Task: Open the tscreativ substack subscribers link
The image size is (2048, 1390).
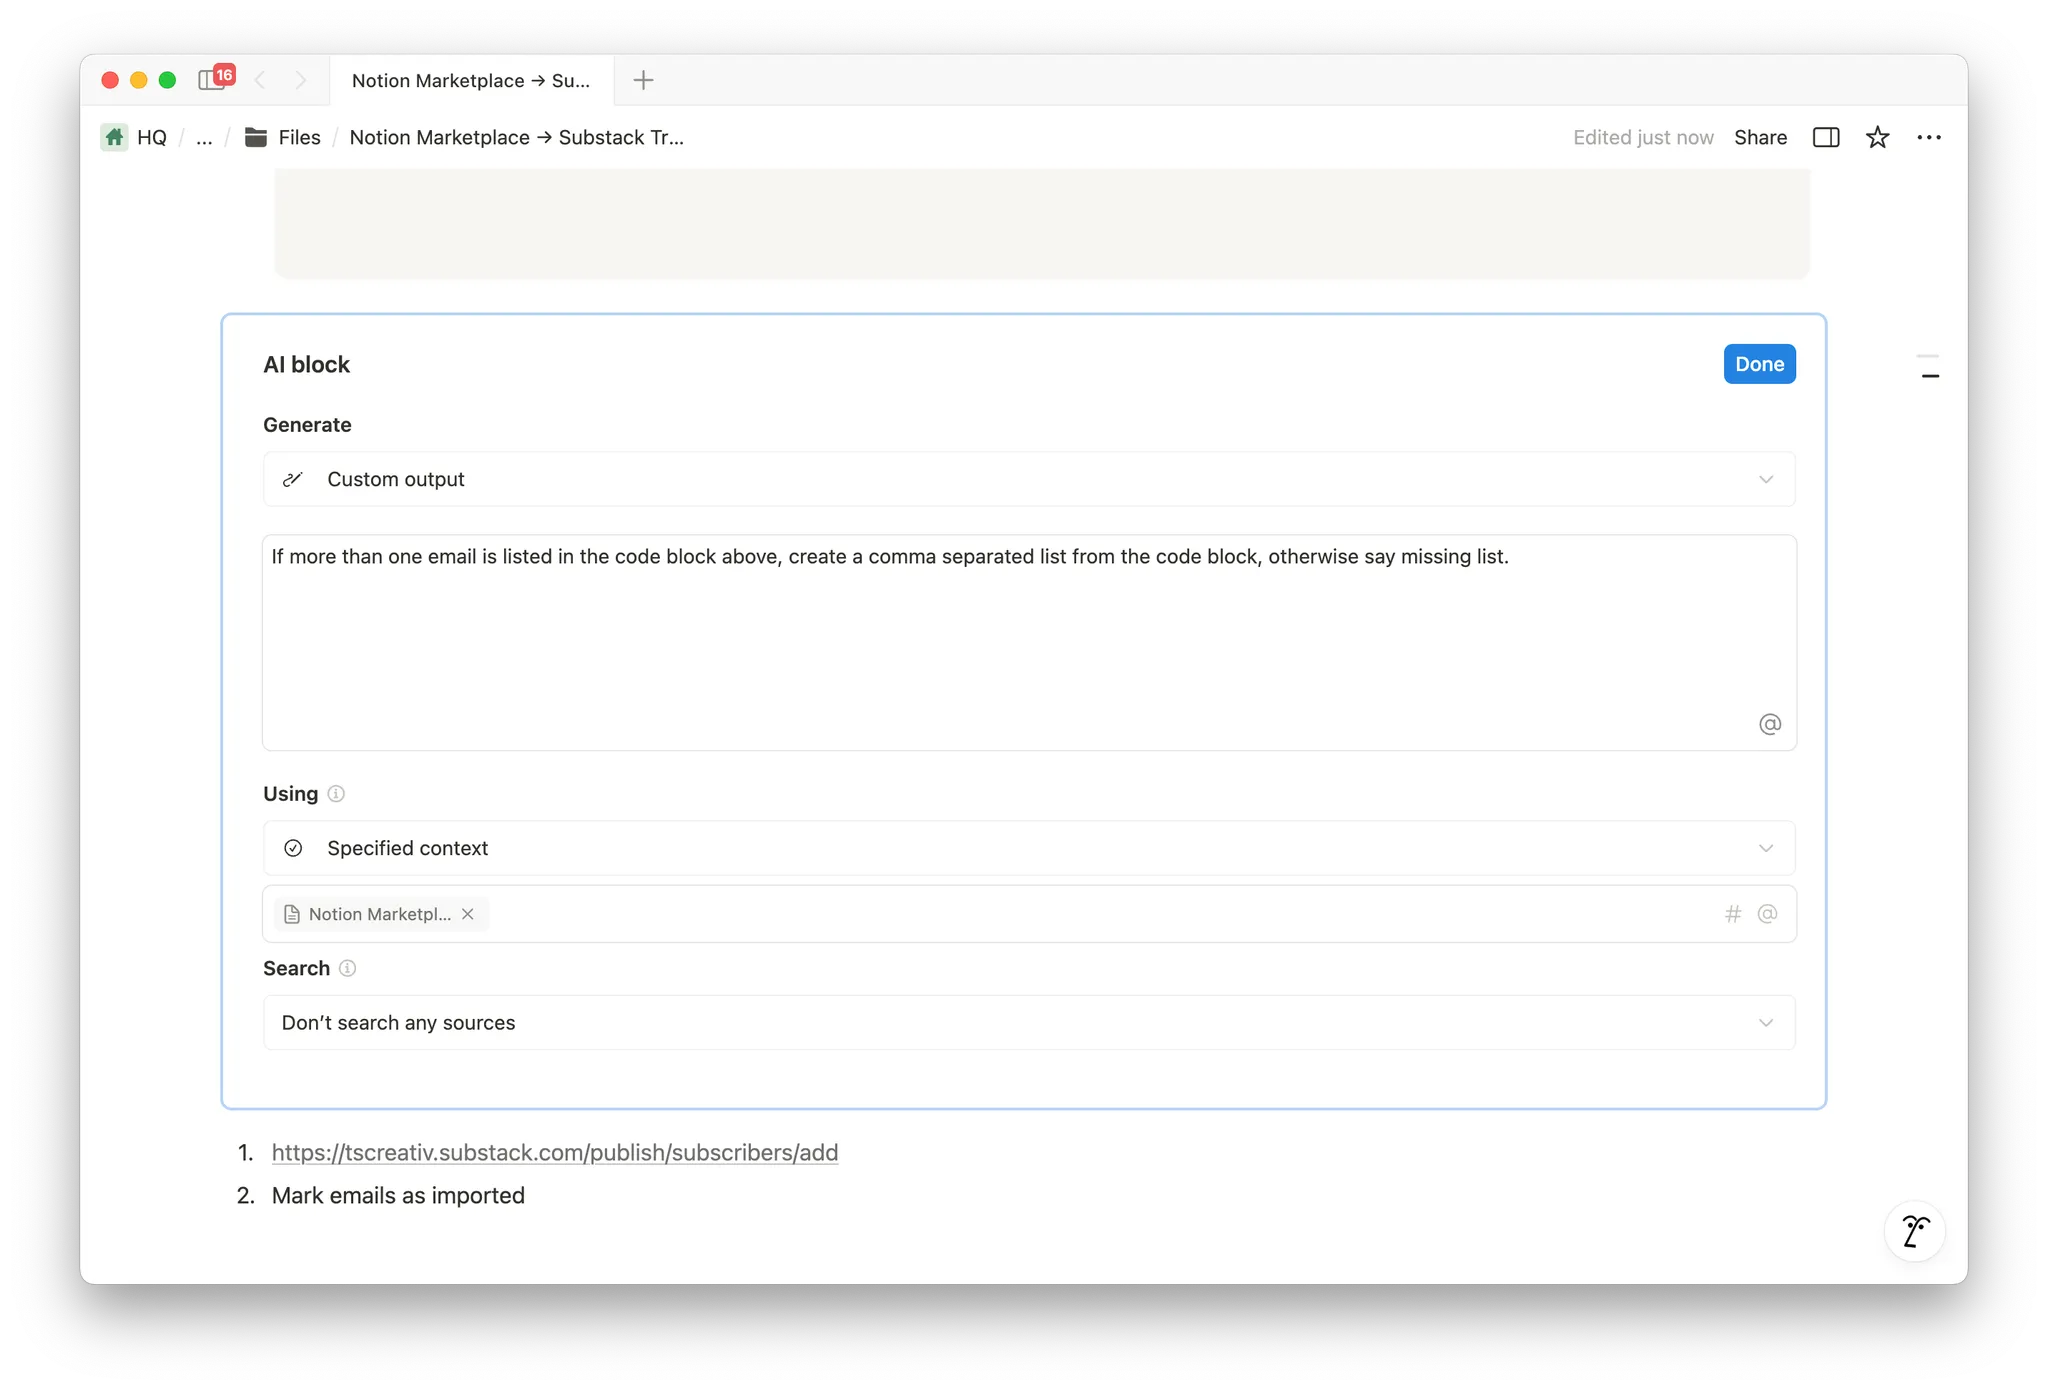Action: click(x=554, y=1152)
